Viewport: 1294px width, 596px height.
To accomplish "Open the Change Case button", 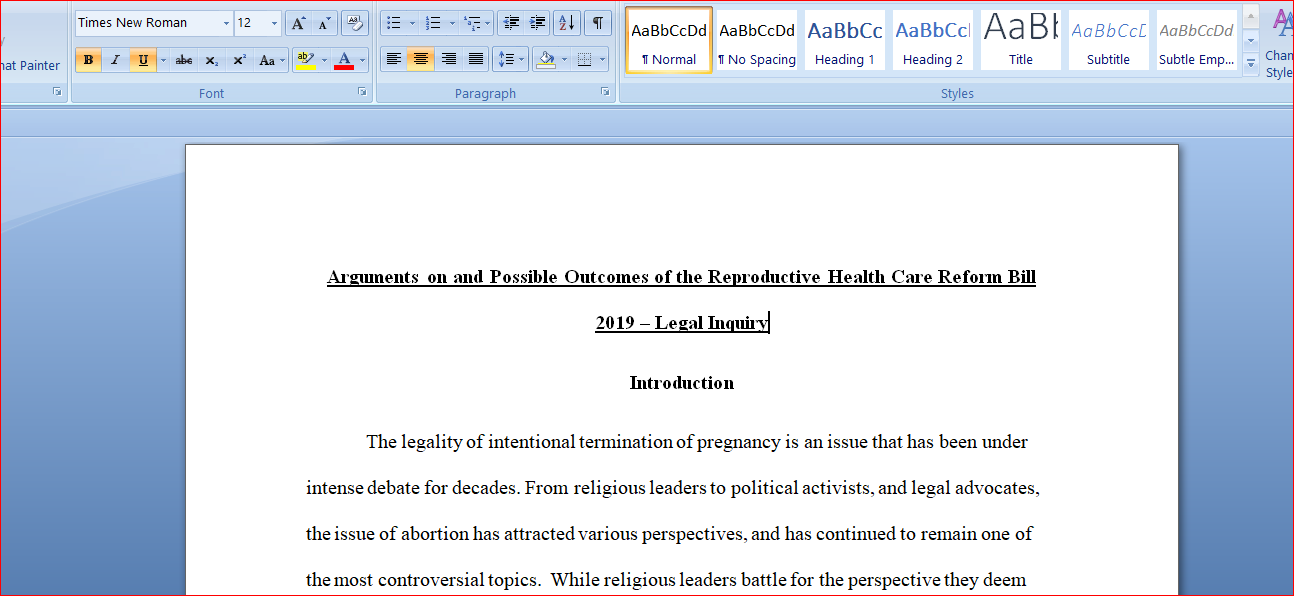I will point(270,60).
